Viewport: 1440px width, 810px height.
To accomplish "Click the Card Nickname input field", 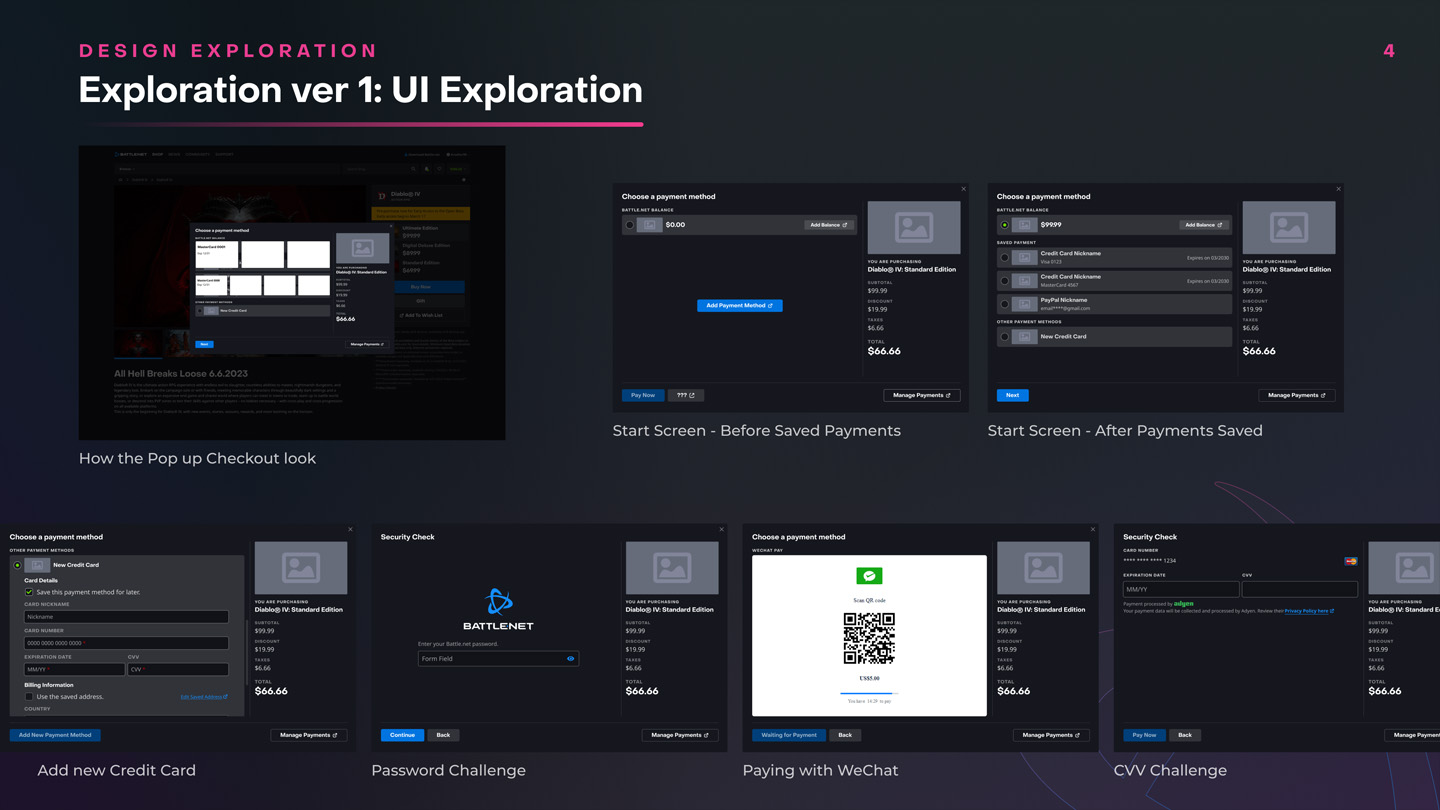I will coord(126,617).
